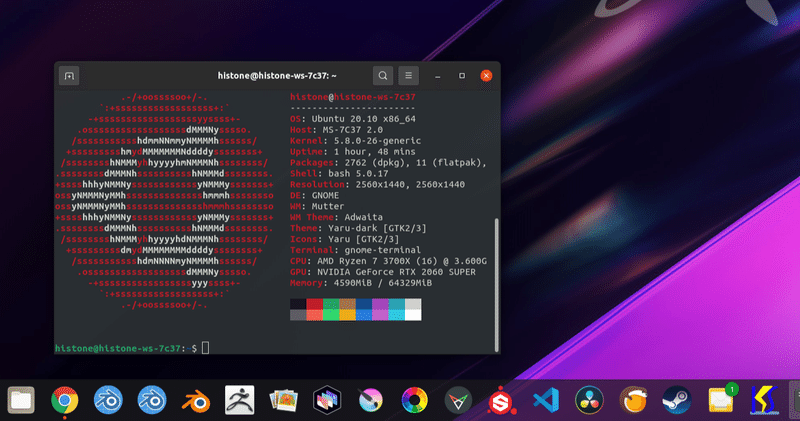
Task: Open the hexagon-shaped app icon
Action: (327, 400)
